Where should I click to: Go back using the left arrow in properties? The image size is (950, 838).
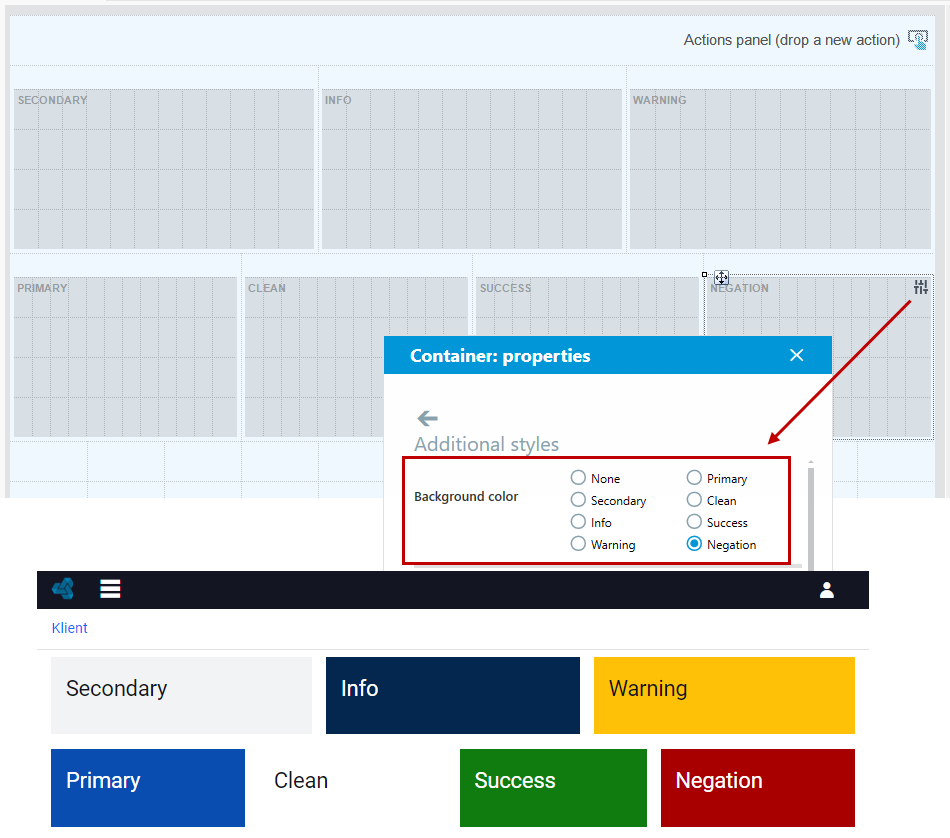pyautogui.click(x=427, y=418)
